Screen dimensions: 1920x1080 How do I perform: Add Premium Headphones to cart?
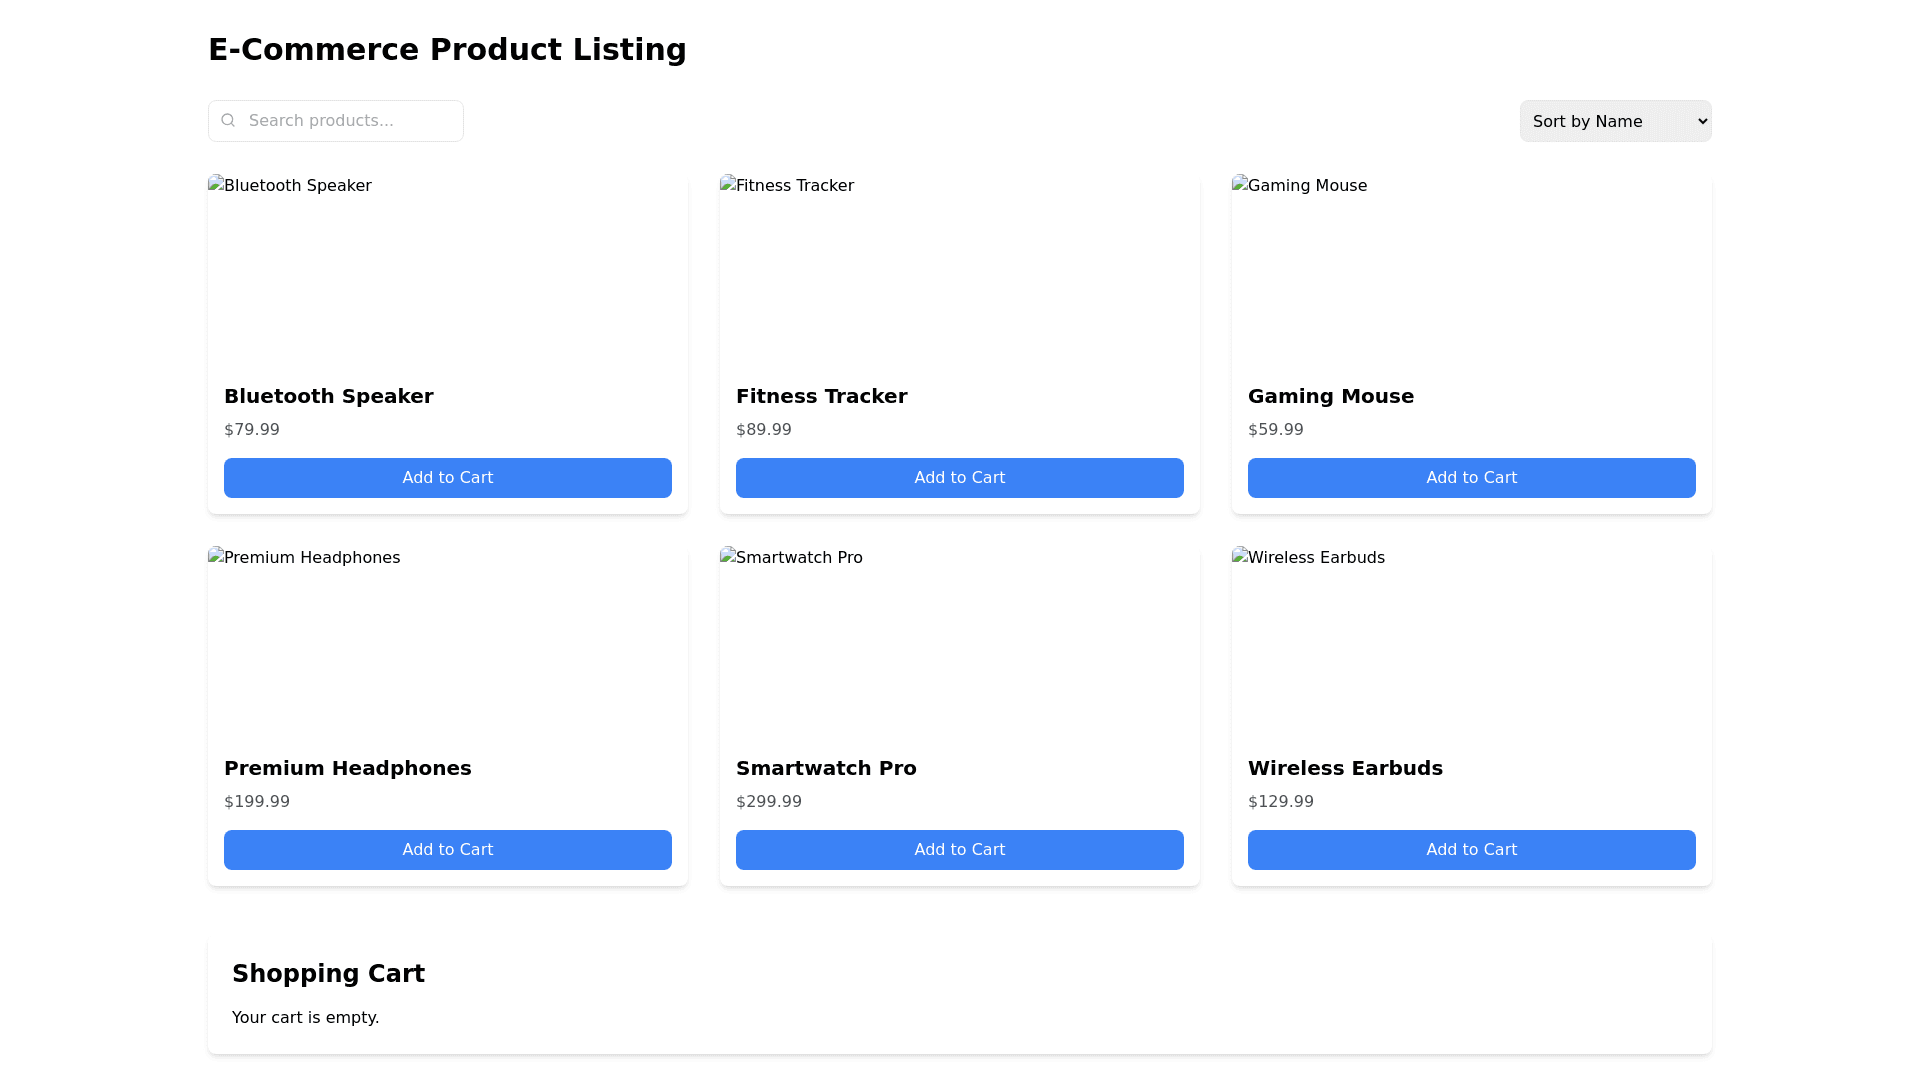pos(448,850)
